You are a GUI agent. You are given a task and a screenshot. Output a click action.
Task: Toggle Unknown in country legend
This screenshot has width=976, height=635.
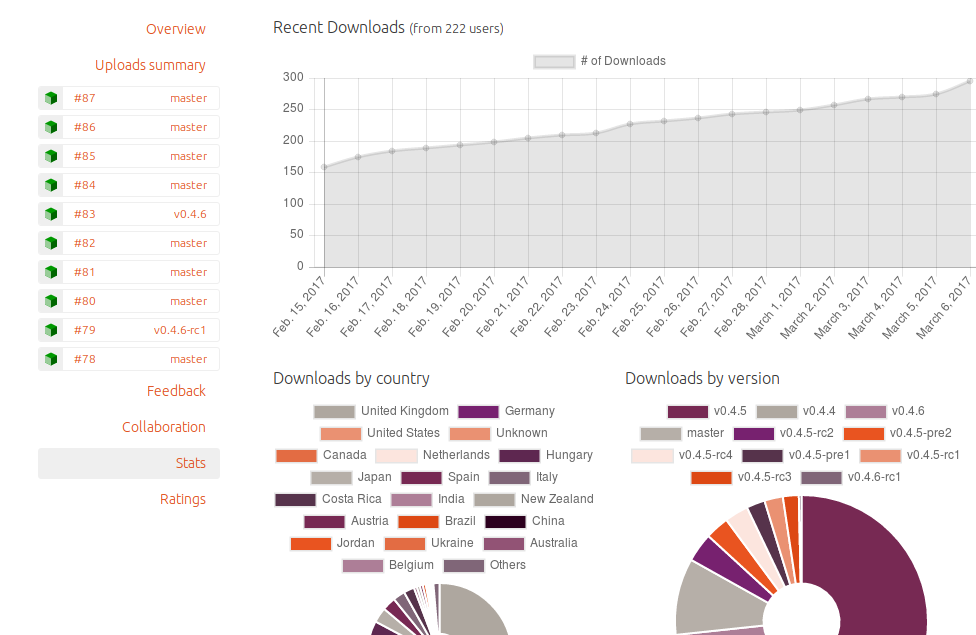coord(498,433)
